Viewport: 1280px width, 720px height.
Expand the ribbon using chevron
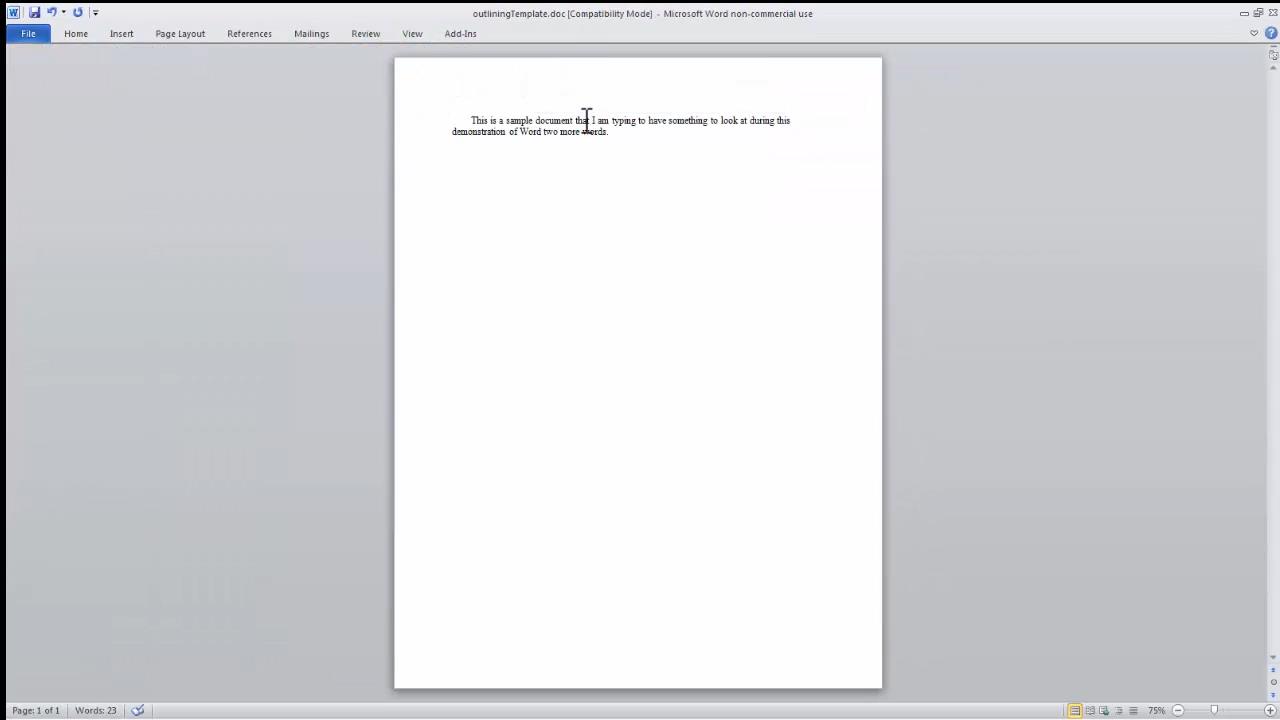pyautogui.click(x=1254, y=33)
